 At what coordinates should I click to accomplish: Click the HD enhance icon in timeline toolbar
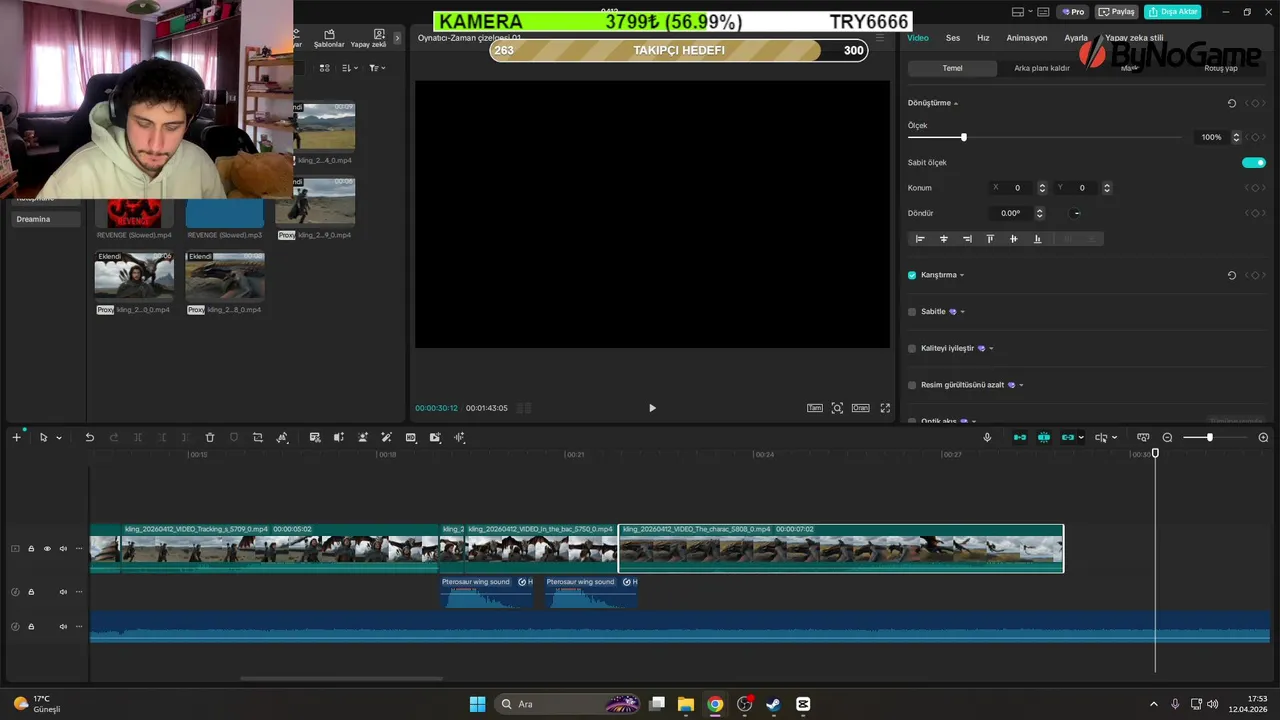[x=411, y=438]
